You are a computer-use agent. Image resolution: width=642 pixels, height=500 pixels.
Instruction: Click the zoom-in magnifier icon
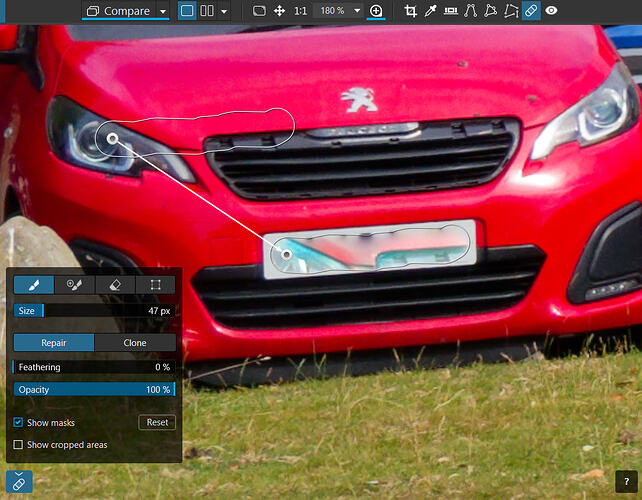click(376, 11)
